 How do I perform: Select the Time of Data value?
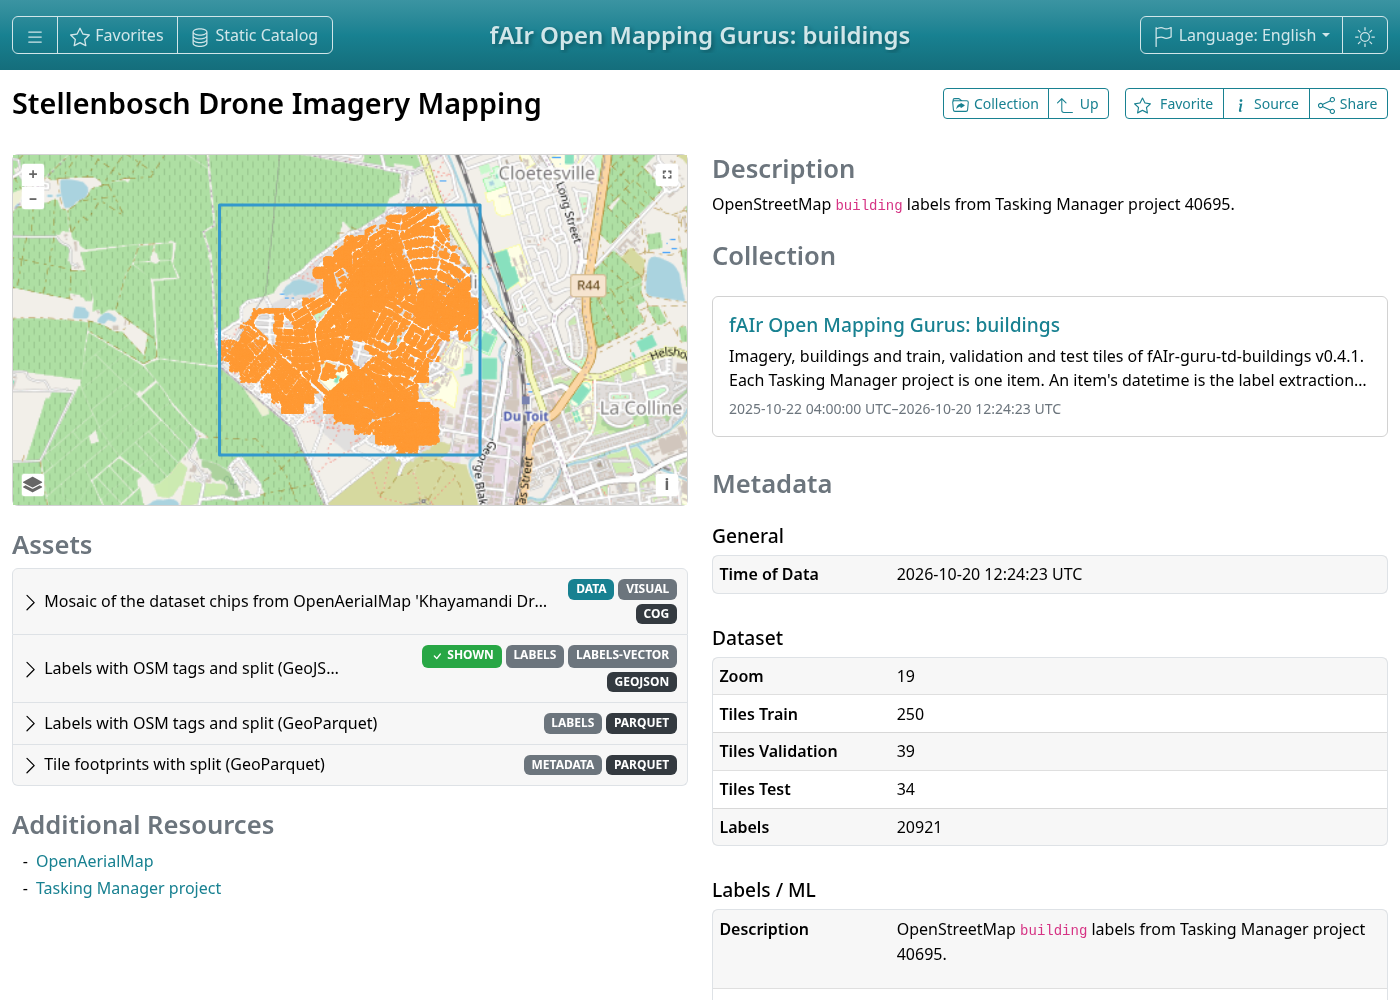[989, 575]
